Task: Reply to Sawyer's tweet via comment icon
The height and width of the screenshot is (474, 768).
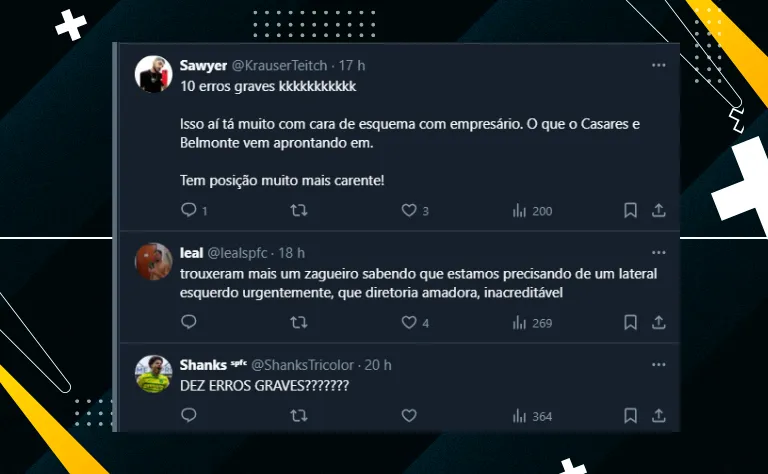Action: 189,210
